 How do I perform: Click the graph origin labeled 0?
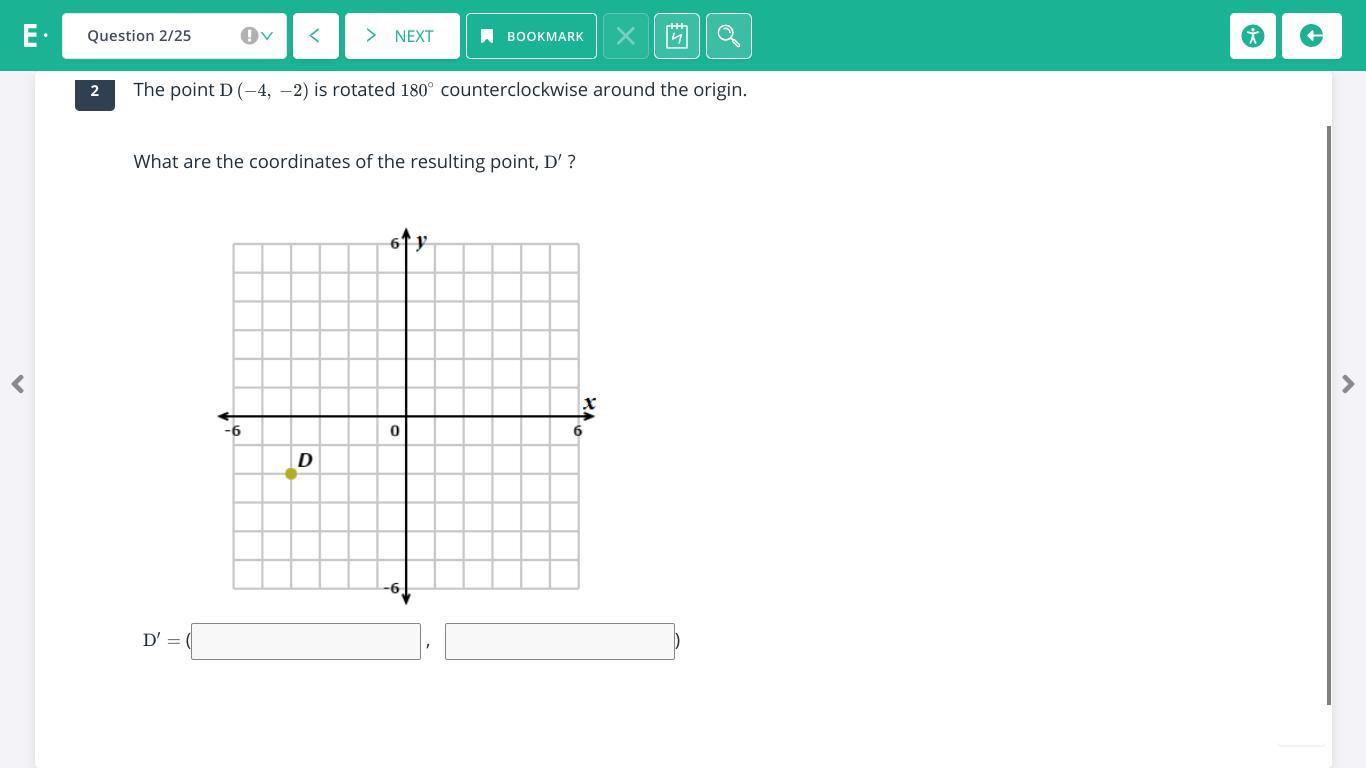tap(395, 431)
